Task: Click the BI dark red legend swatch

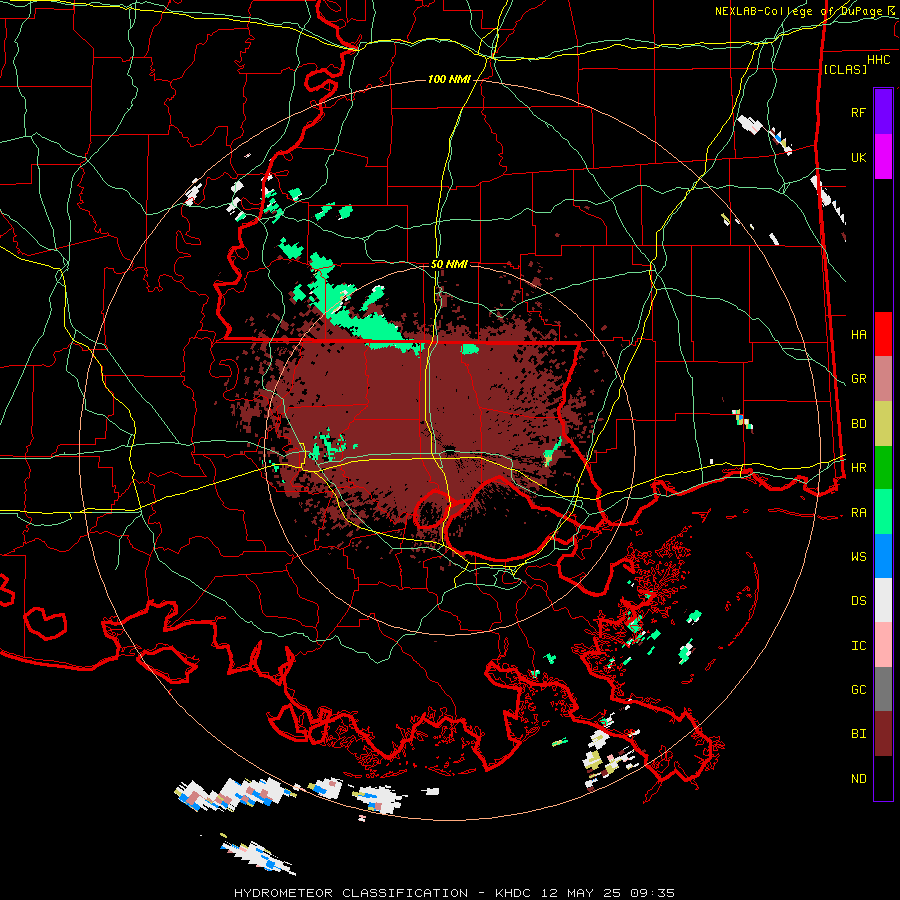Action: (883, 734)
